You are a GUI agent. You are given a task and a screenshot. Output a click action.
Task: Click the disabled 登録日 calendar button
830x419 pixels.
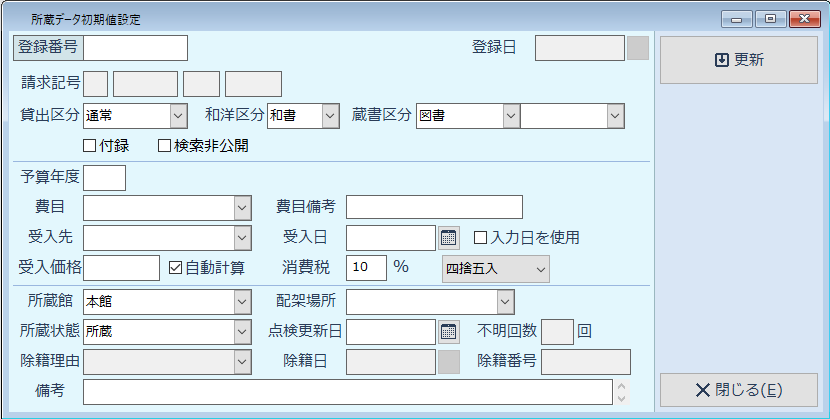[638, 48]
